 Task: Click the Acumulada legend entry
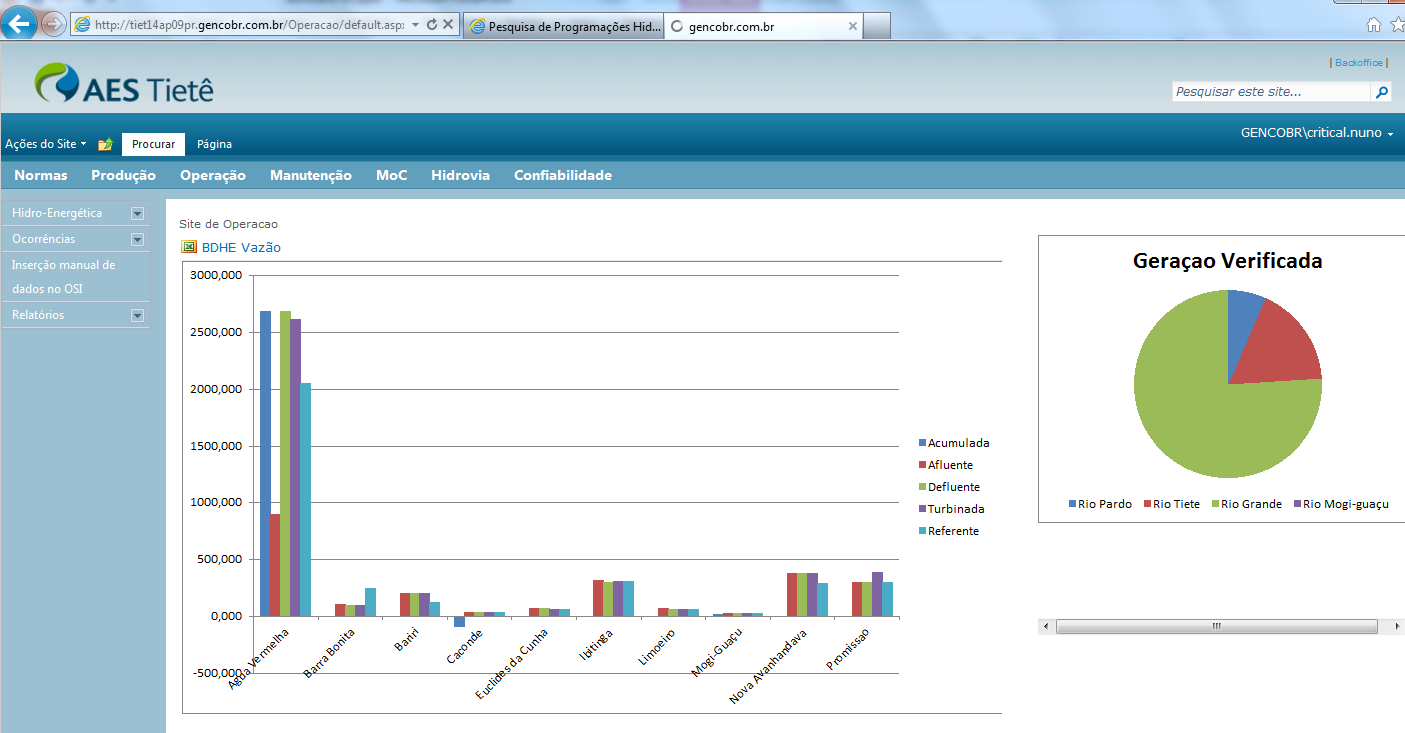click(x=955, y=443)
